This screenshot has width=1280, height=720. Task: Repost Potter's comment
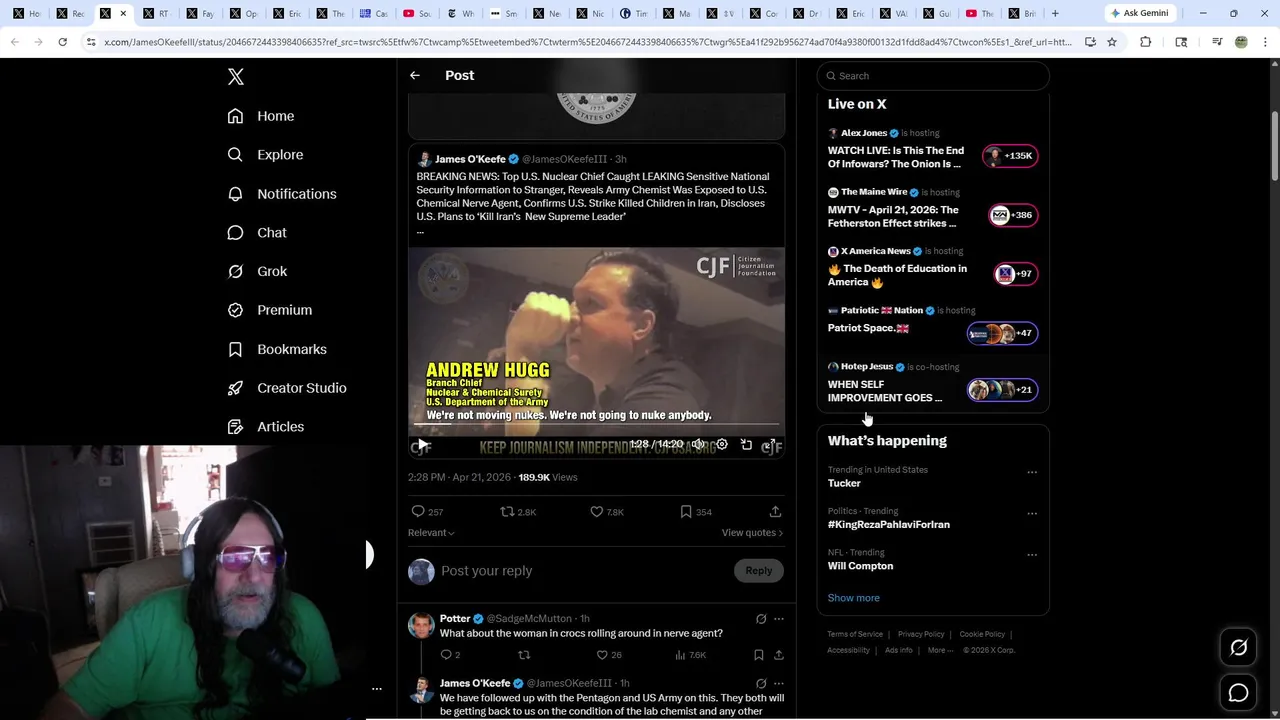click(x=523, y=655)
